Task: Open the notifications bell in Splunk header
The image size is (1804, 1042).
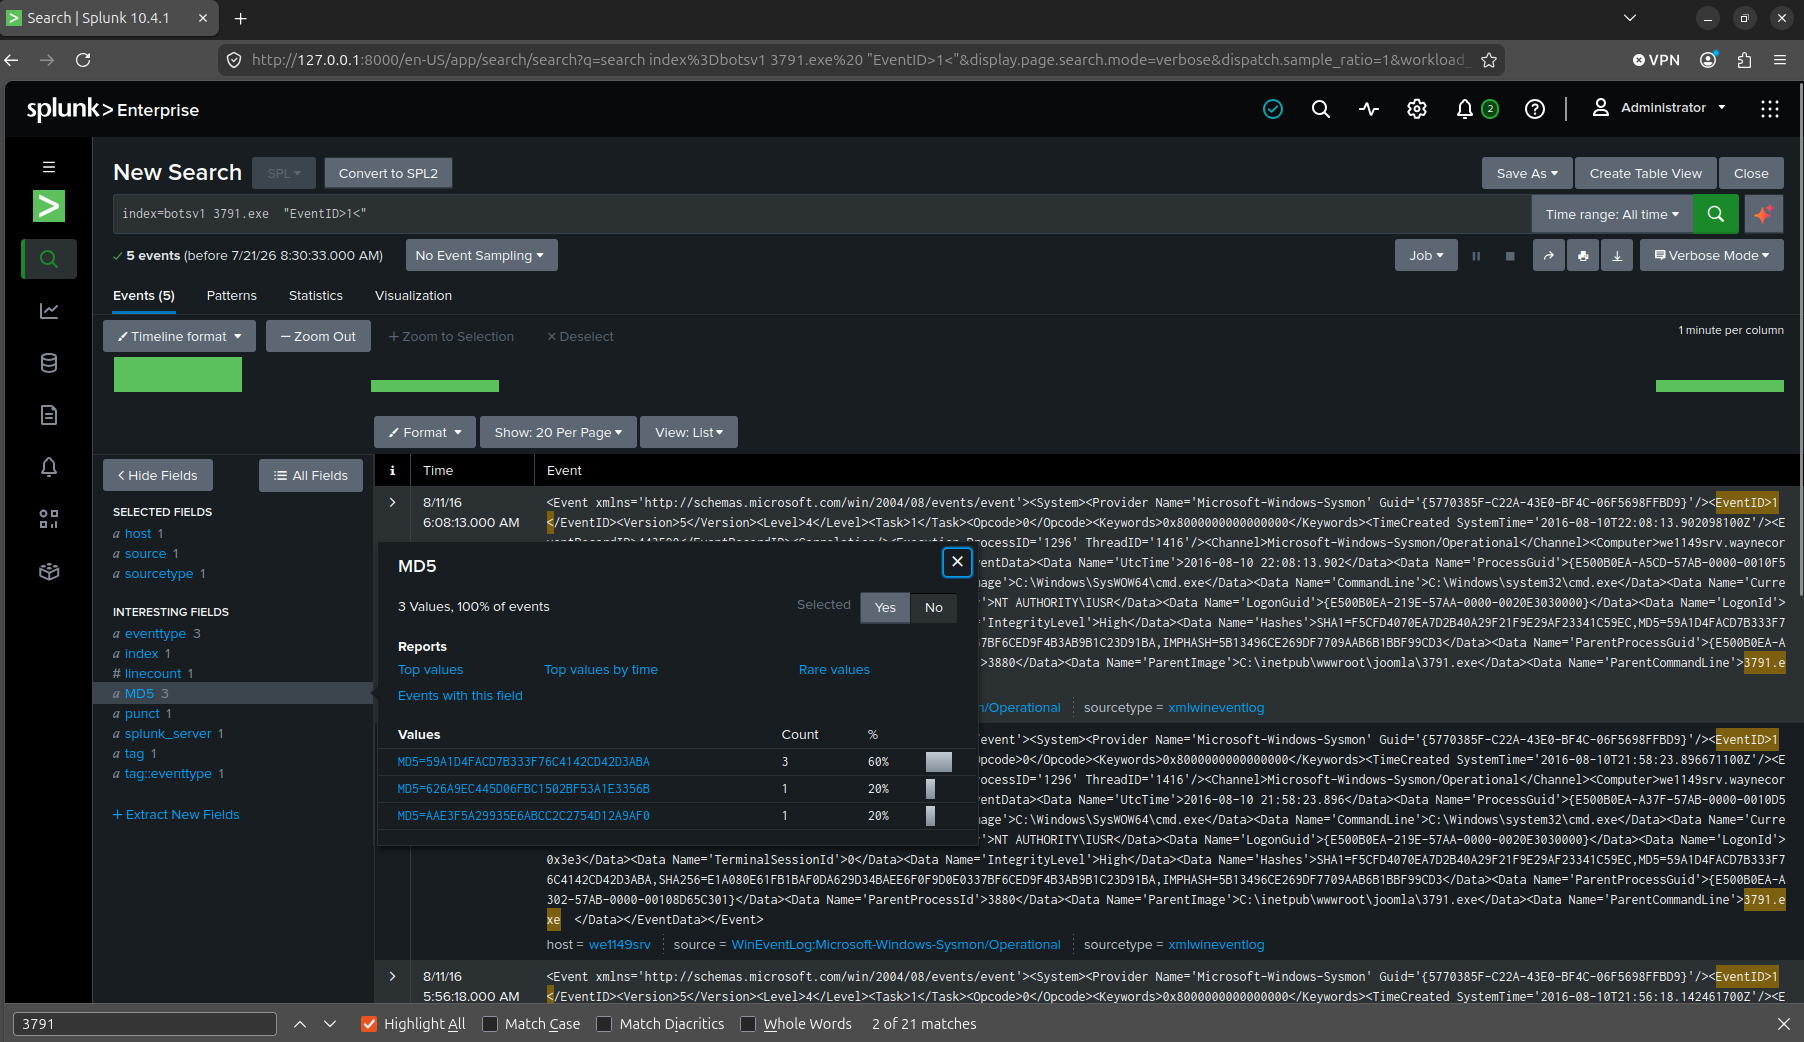Action: coord(1465,109)
